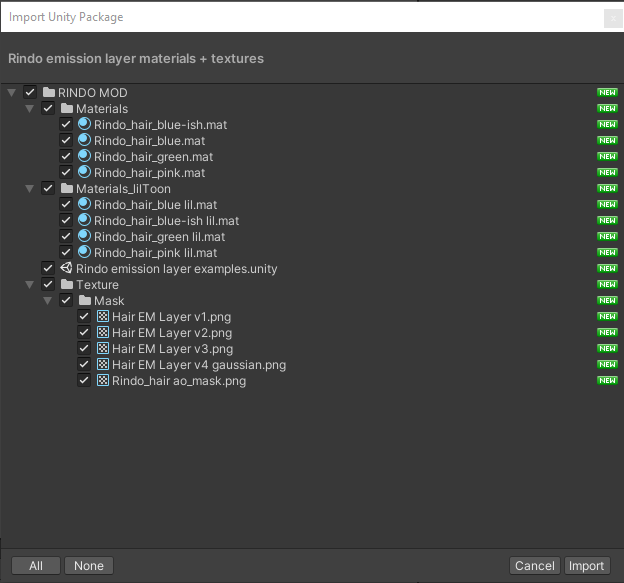This screenshot has height=583, width=624.
Task: Click the Materials_lilToon folder icon
Action: [67, 188]
